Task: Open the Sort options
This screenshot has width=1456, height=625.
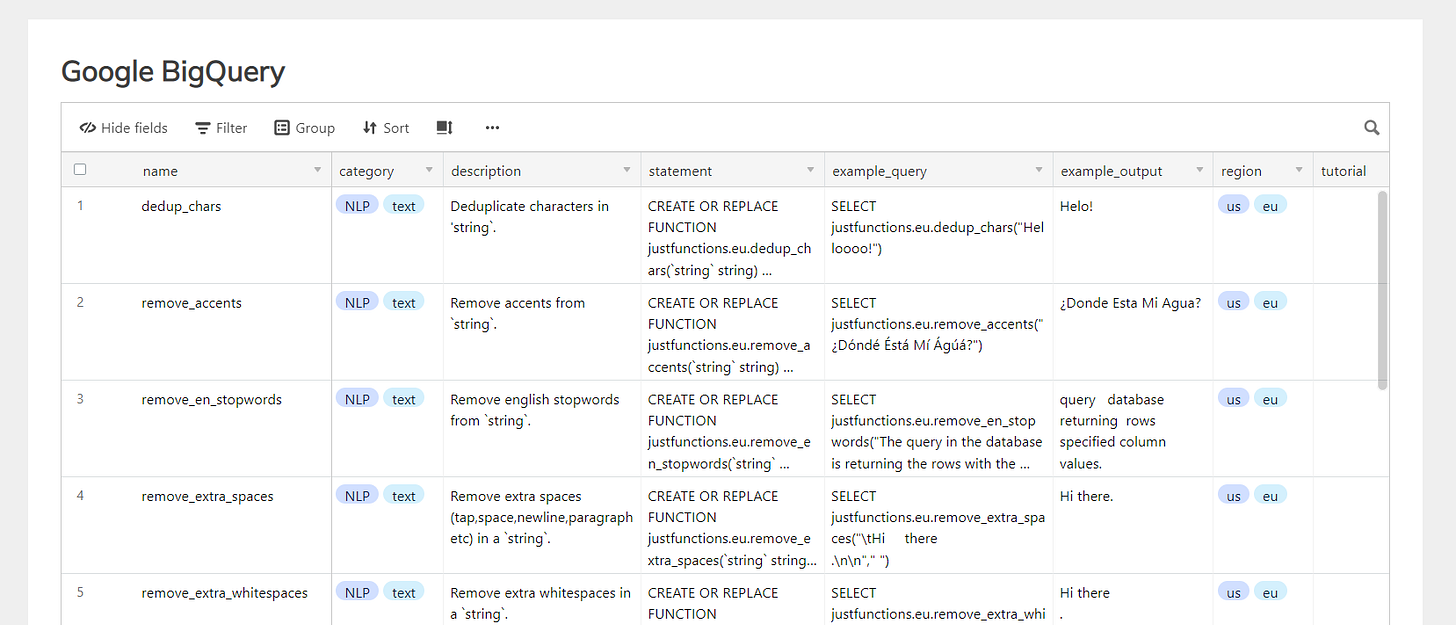Action: (x=386, y=128)
